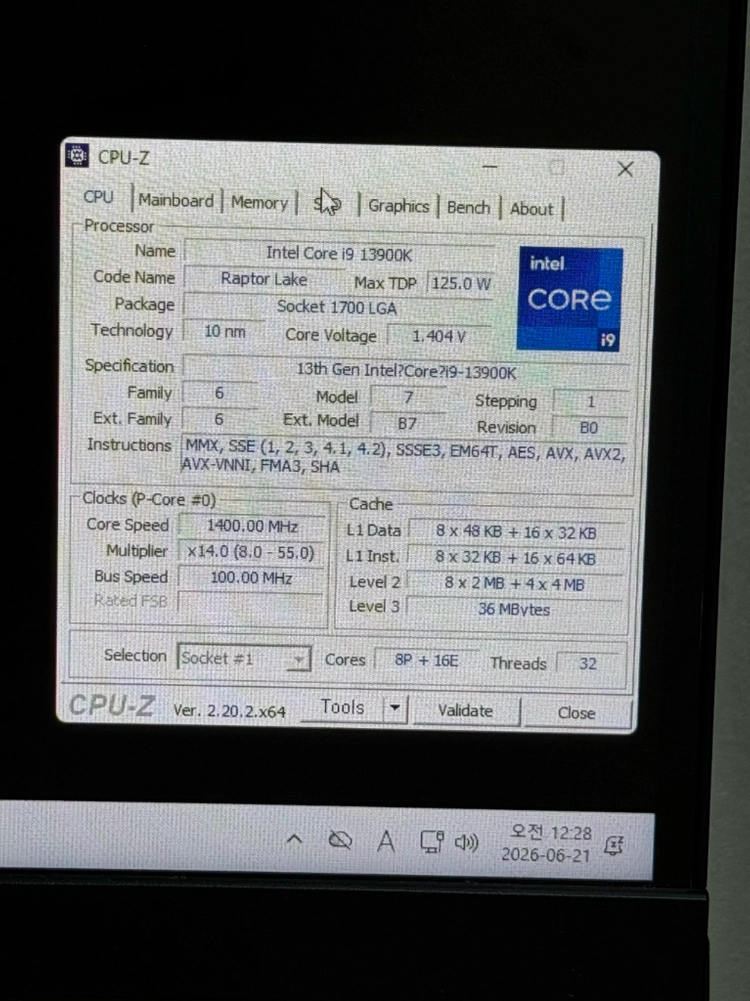
Task: Click the Model value 7
Action: [408, 397]
